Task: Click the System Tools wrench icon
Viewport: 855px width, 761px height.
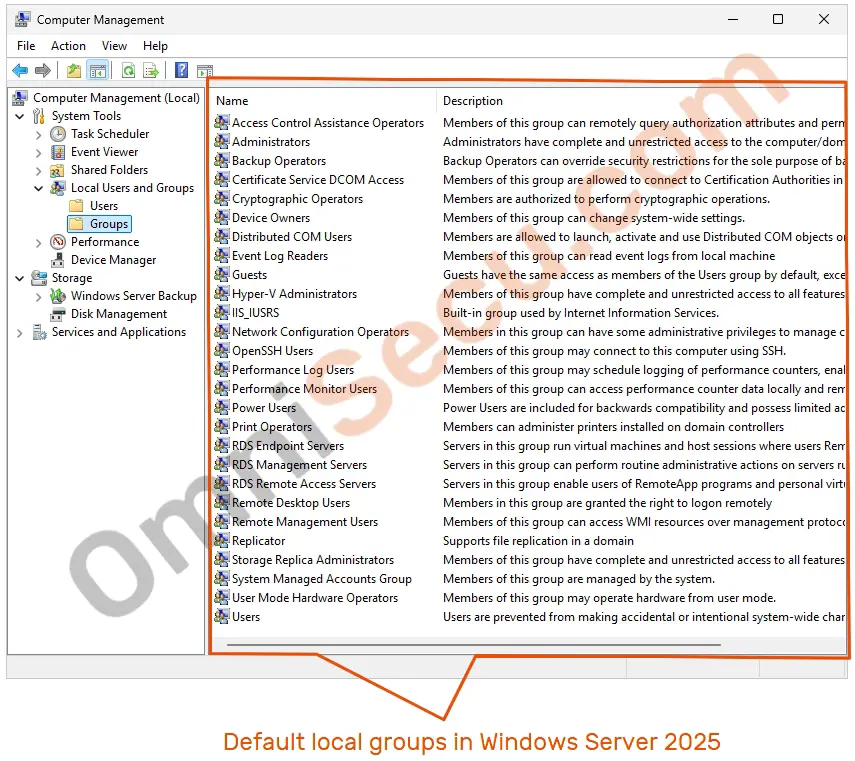Action: (x=39, y=116)
